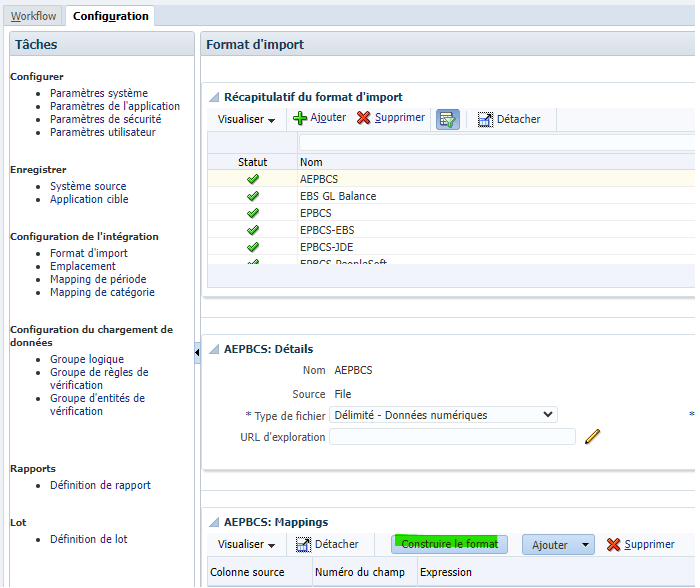Open Paramètres système link
This screenshot has height=588, width=700.
click(99, 93)
